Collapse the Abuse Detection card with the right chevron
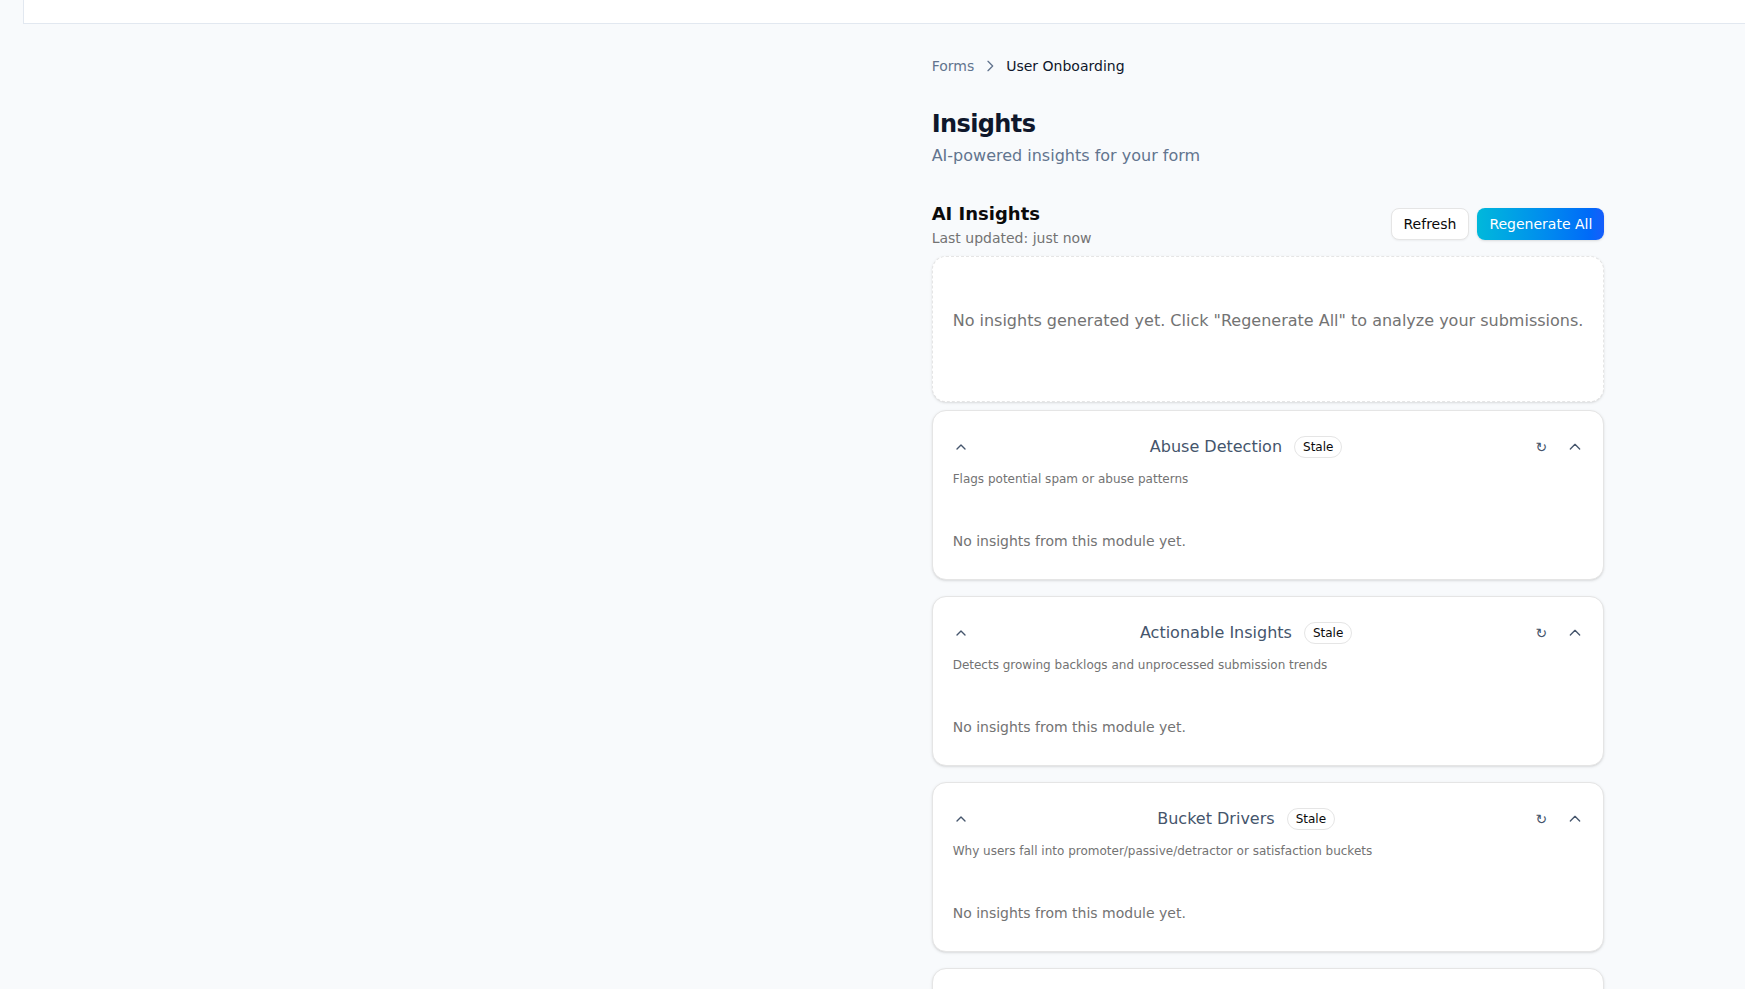The width and height of the screenshot is (1745, 989). (x=1575, y=447)
